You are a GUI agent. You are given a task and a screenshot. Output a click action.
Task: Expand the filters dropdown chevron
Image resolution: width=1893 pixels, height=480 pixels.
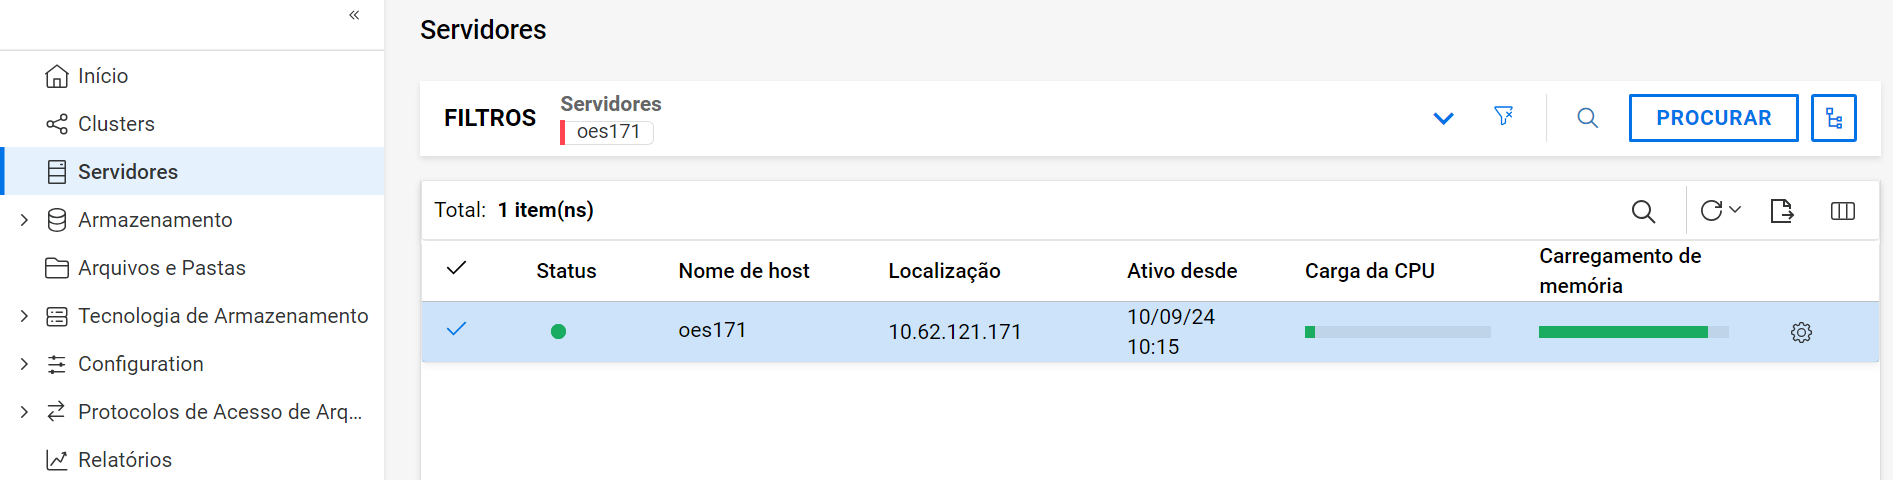pos(1443,118)
